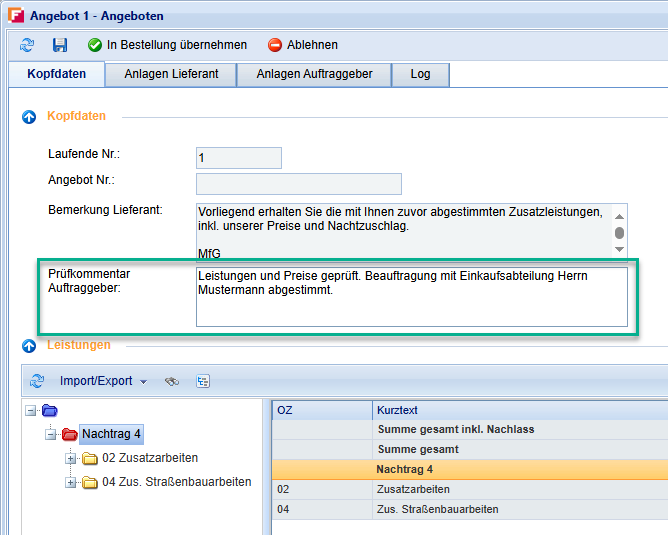
Task: Open the Log tab
Action: (x=420, y=74)
